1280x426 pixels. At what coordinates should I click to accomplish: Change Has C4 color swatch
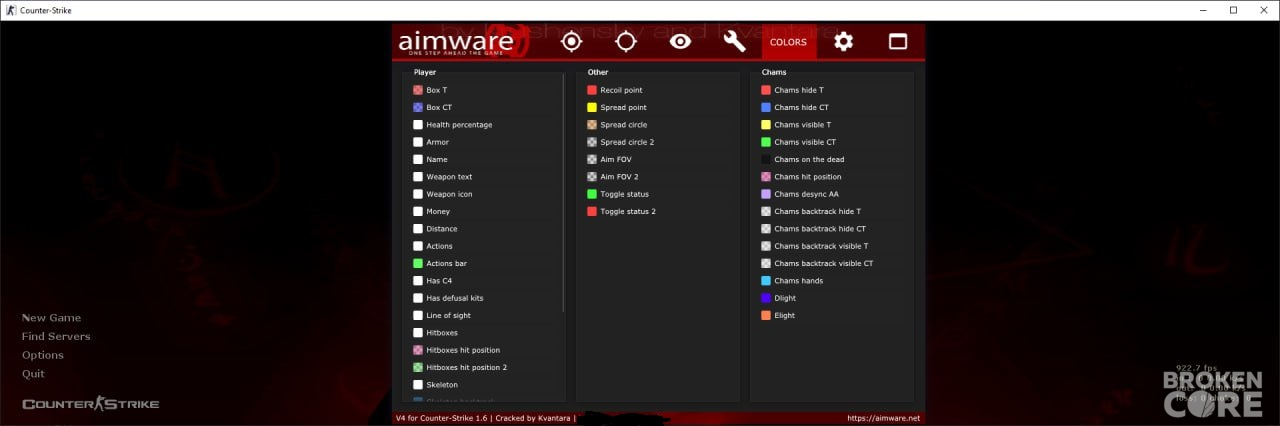418,281
